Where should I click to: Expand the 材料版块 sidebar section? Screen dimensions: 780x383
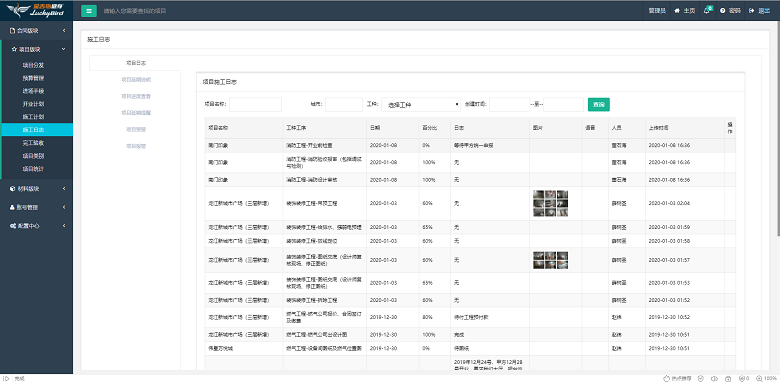tap(36, 189)
